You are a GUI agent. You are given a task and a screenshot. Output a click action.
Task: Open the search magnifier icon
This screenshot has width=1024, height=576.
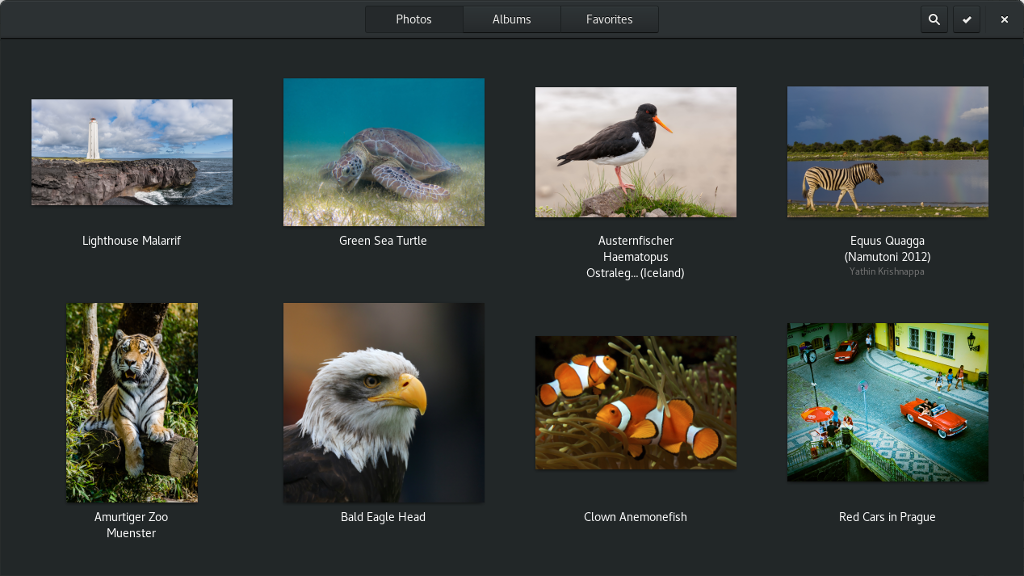pos(934,19)
